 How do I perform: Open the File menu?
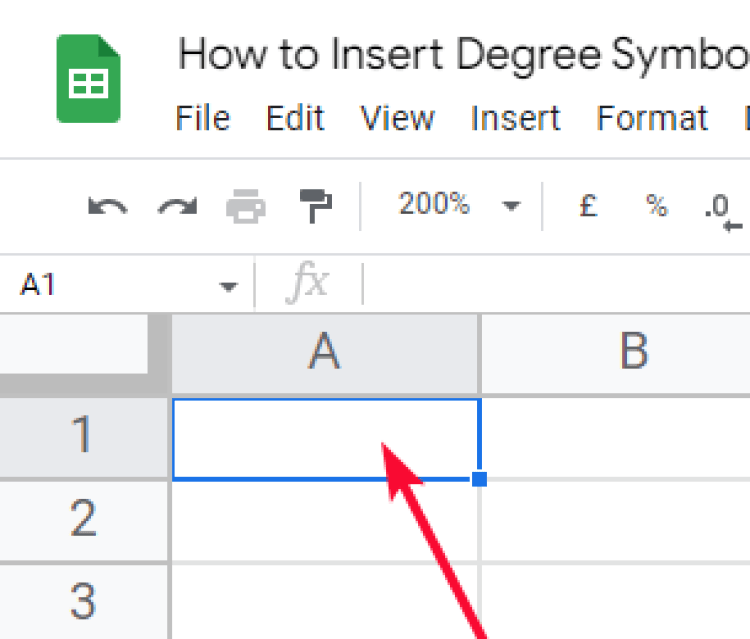click(x=202, y=118)
